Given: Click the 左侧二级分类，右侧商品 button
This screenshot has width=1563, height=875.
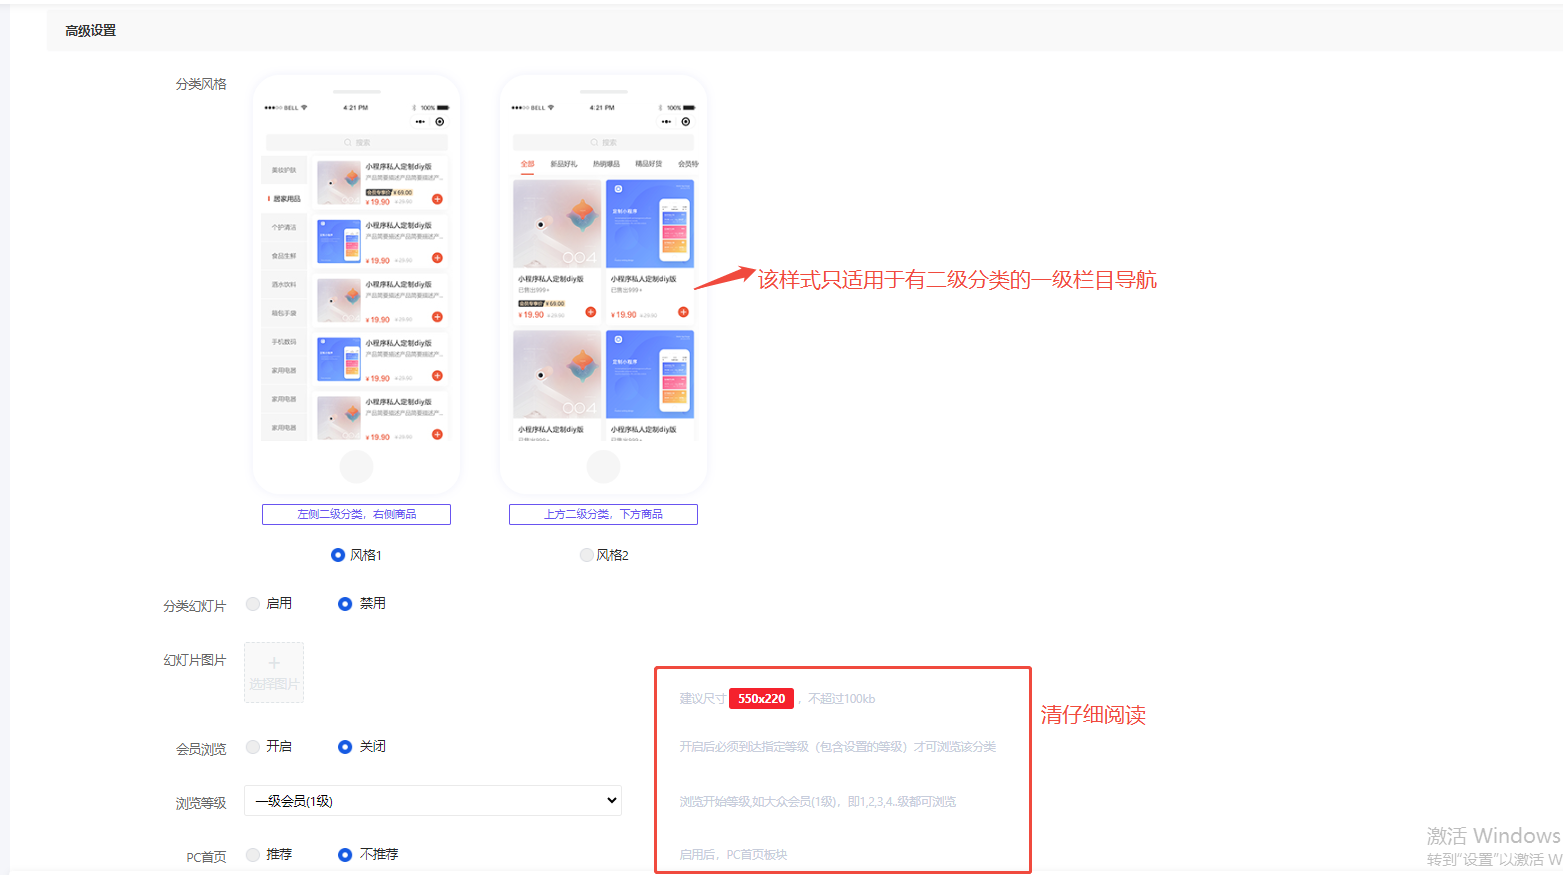Looking at the screenshot, I should click(356, 514).
